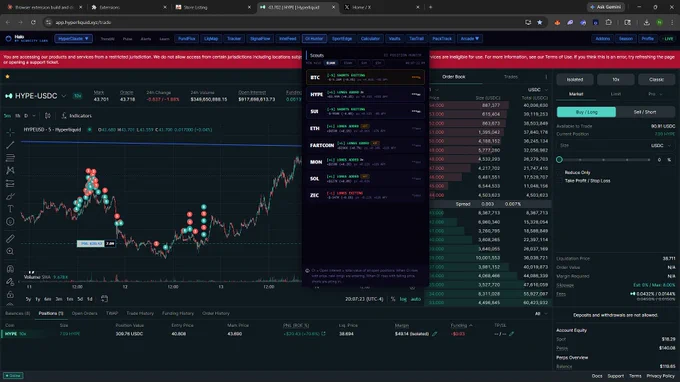The height and width of the screenshot is (382, 680).
Task: Select the FARTCOIN row in Scouts panel
Action: tap(365, 145)
